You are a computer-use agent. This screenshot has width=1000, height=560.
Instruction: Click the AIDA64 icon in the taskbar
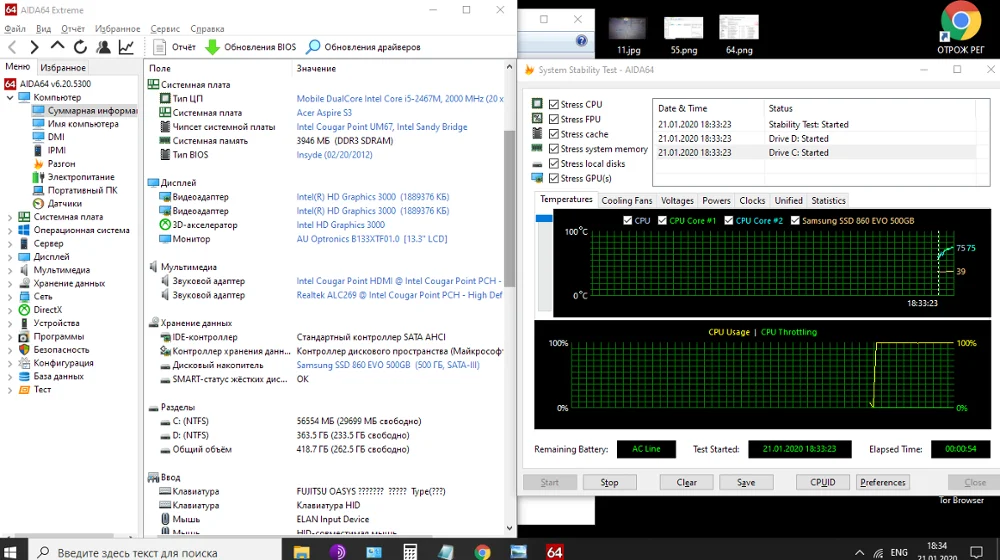554,551
